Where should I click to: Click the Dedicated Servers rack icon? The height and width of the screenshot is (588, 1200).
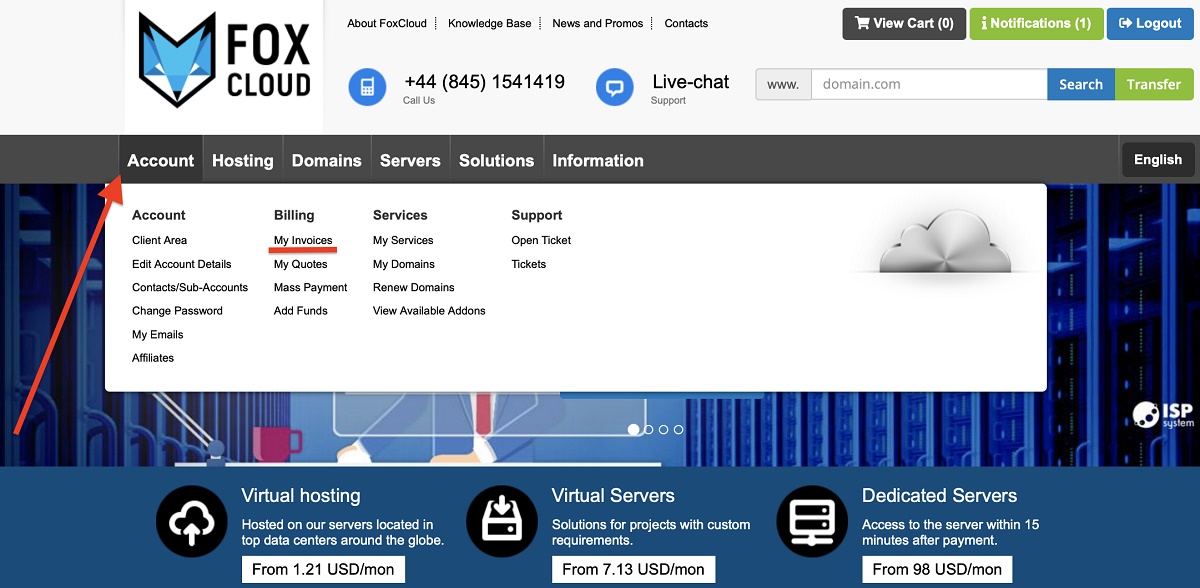811,520
